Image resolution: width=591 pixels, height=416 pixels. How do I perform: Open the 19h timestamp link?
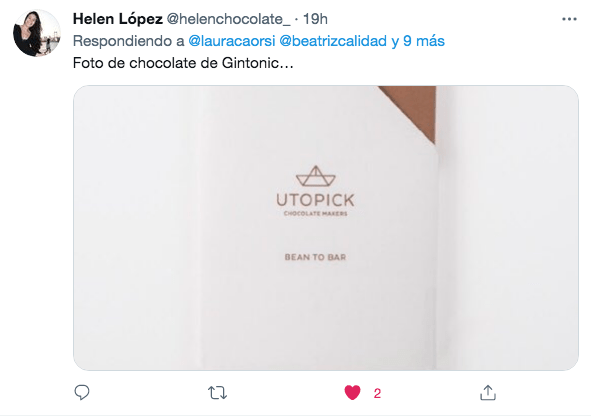315,19
